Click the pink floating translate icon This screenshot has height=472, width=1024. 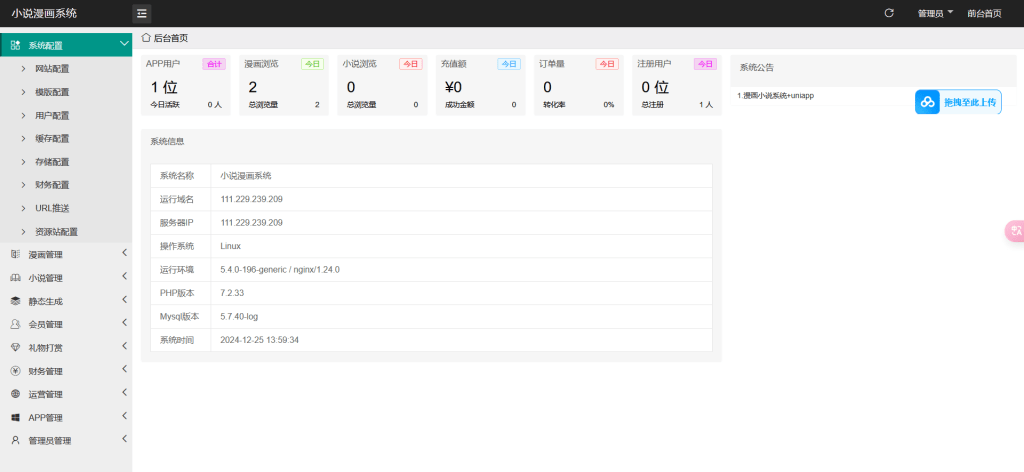(x=1015, y=231)
